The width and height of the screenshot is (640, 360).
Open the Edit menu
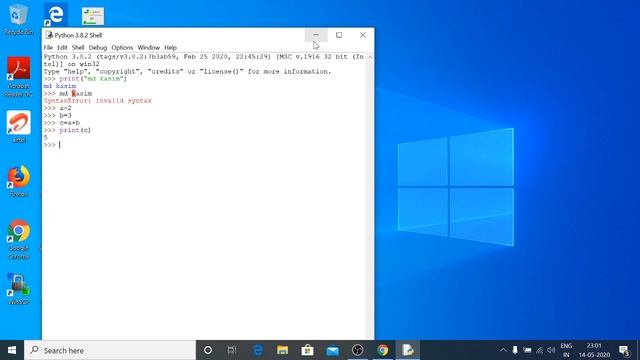point(62,47)
